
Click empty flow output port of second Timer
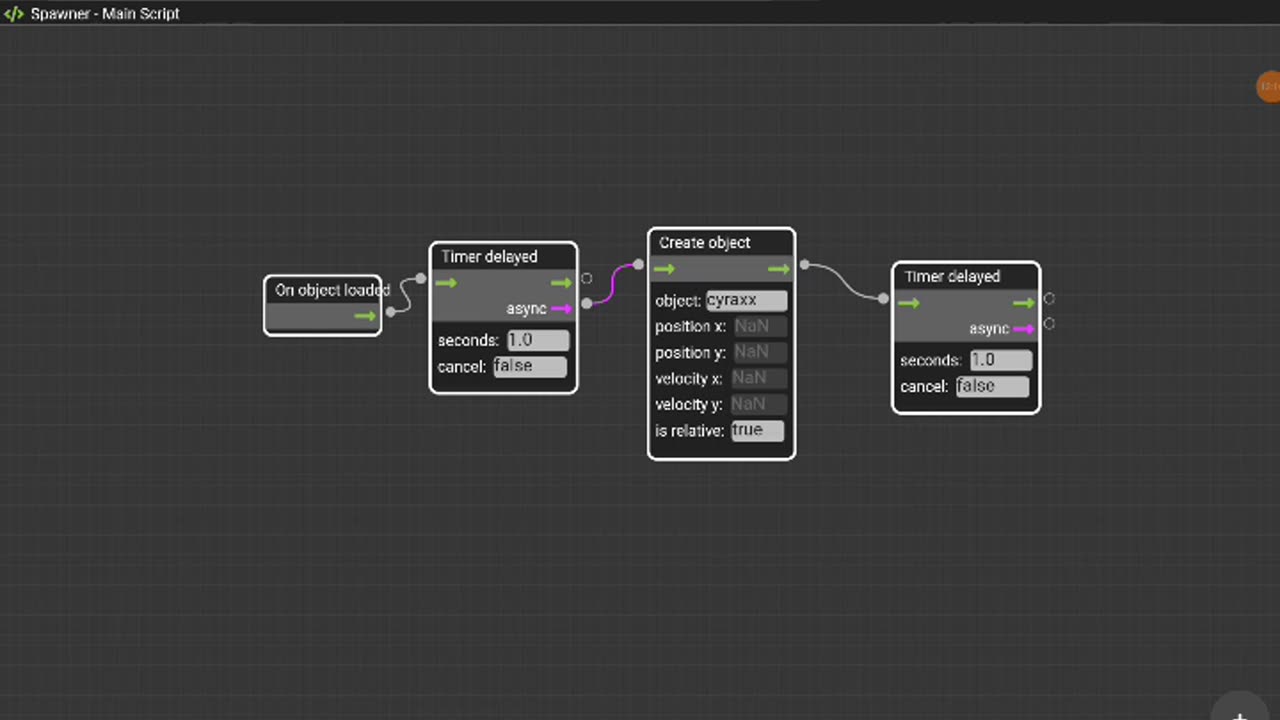1049,299
